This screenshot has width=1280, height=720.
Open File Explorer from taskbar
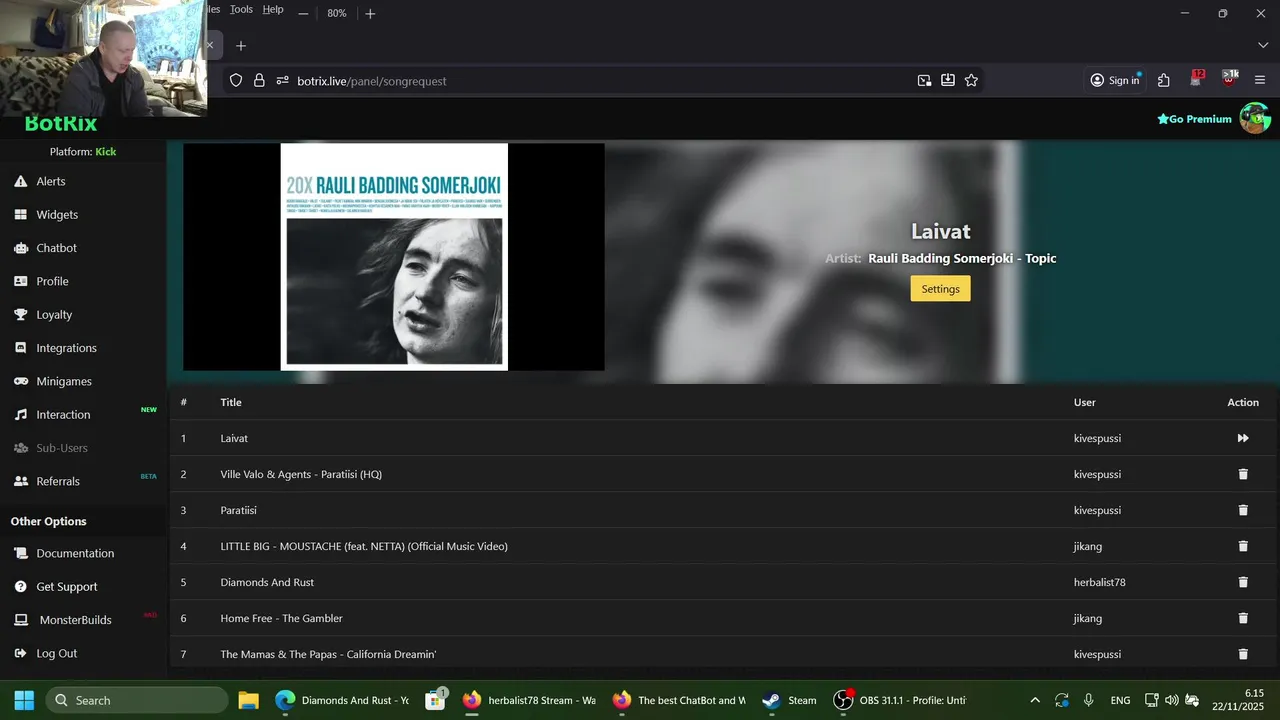[x=248, y=700]
